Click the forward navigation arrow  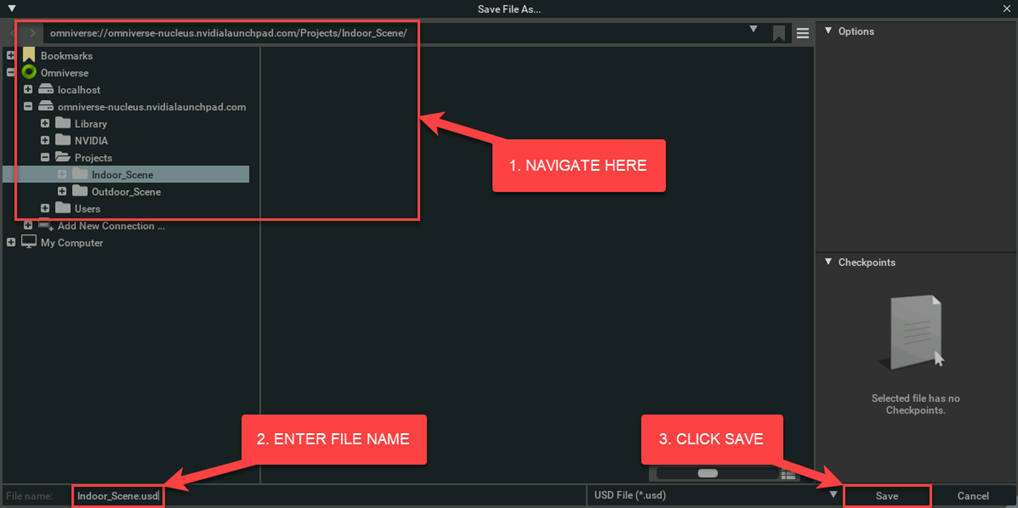click(32, 33)
